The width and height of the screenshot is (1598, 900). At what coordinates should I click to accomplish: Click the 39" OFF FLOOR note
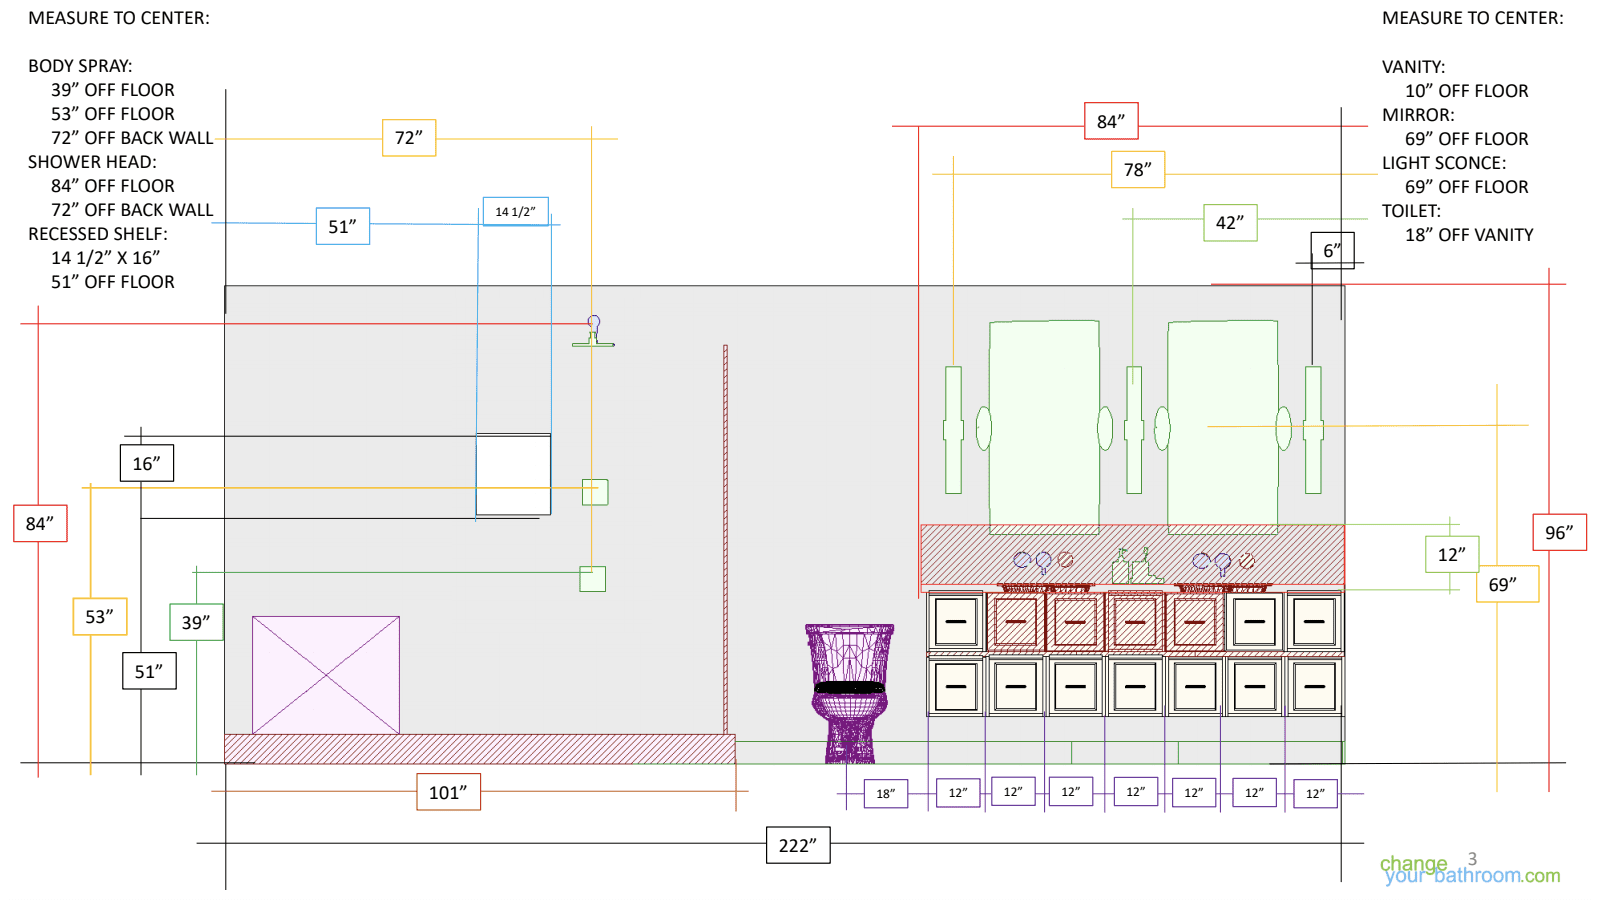coord(113,90)
